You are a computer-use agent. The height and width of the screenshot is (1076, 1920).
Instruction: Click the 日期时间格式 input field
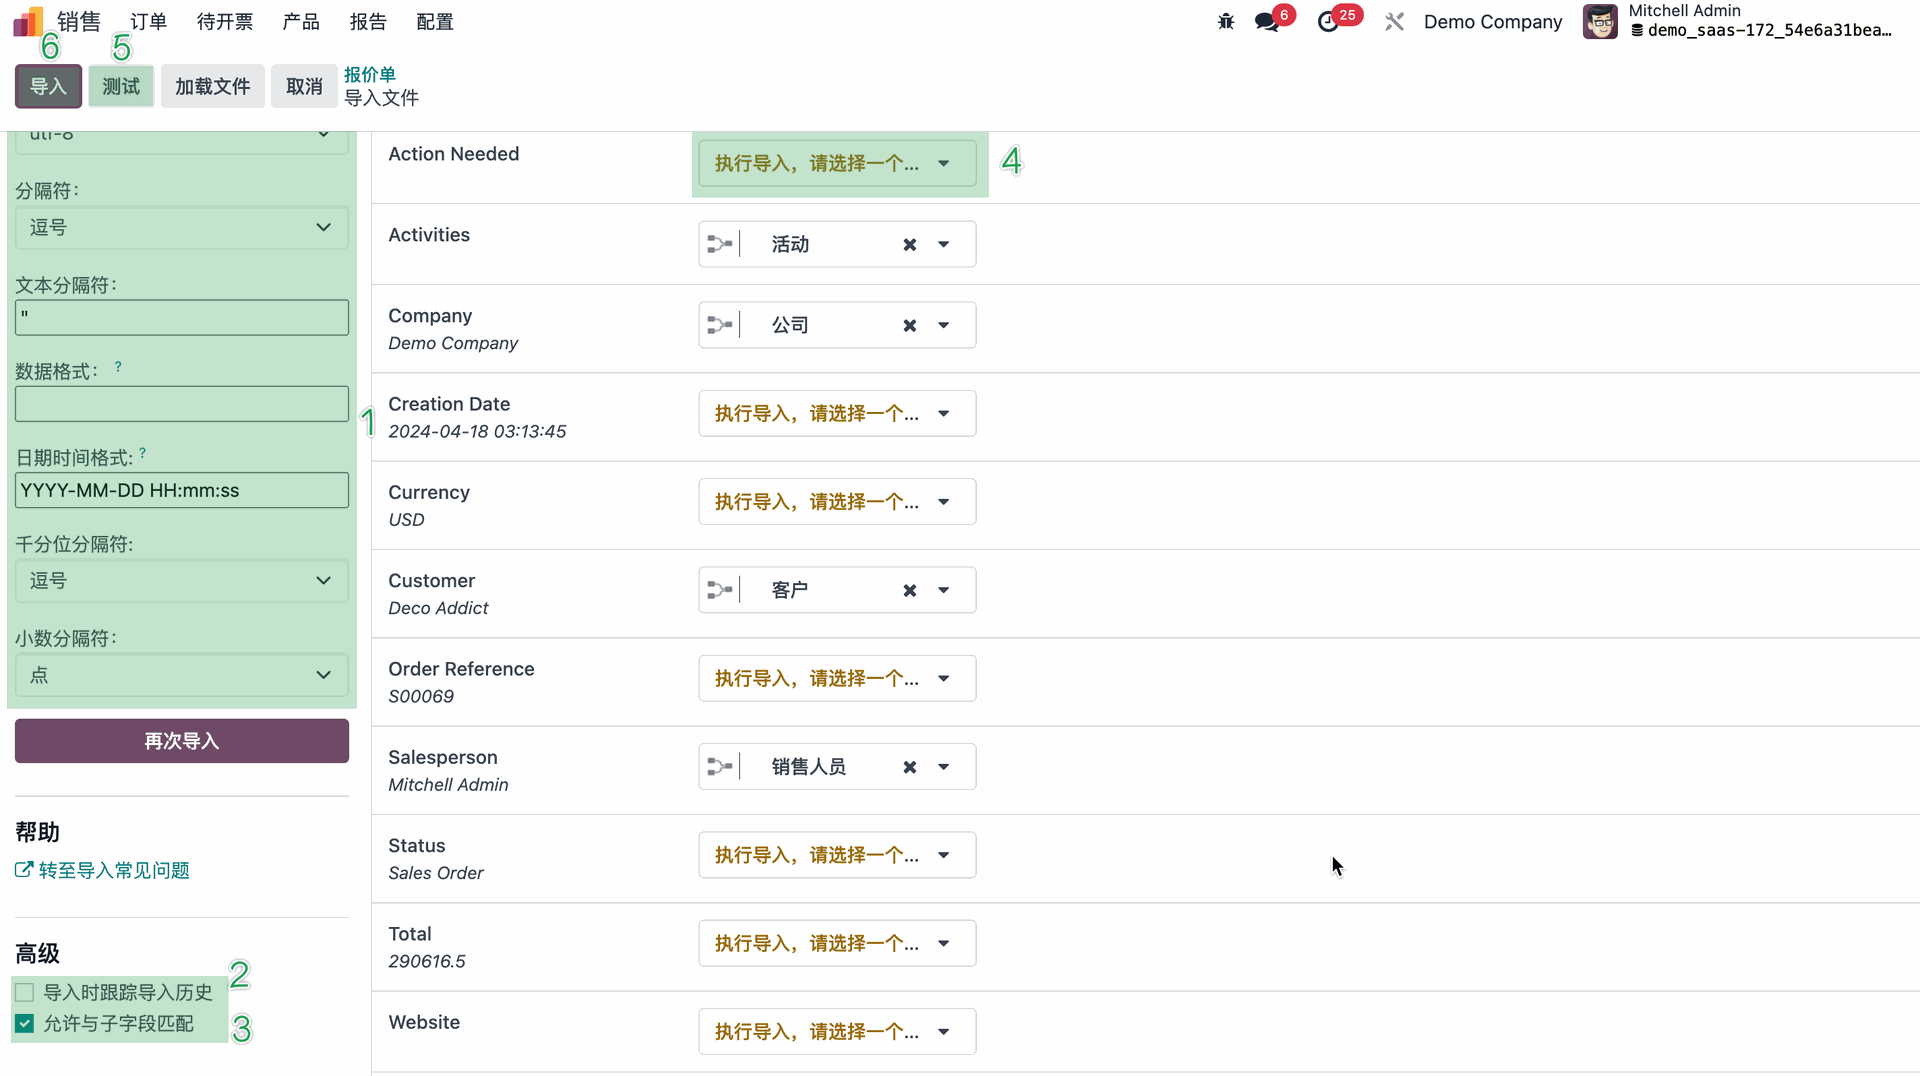181,490
